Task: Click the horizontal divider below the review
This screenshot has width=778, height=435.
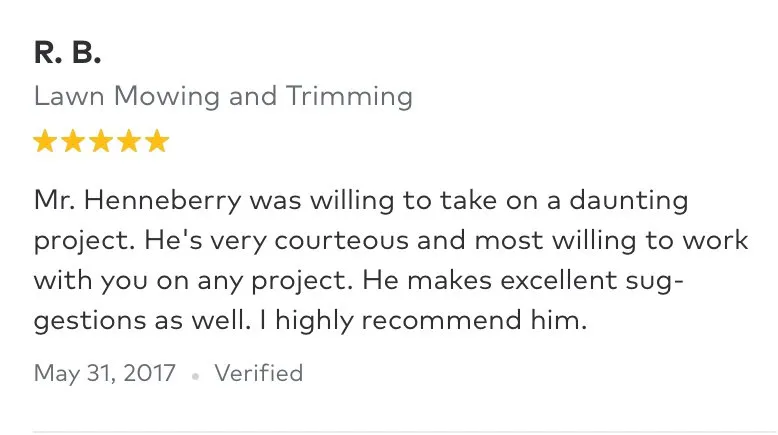Action: click(x=389, y=432)
